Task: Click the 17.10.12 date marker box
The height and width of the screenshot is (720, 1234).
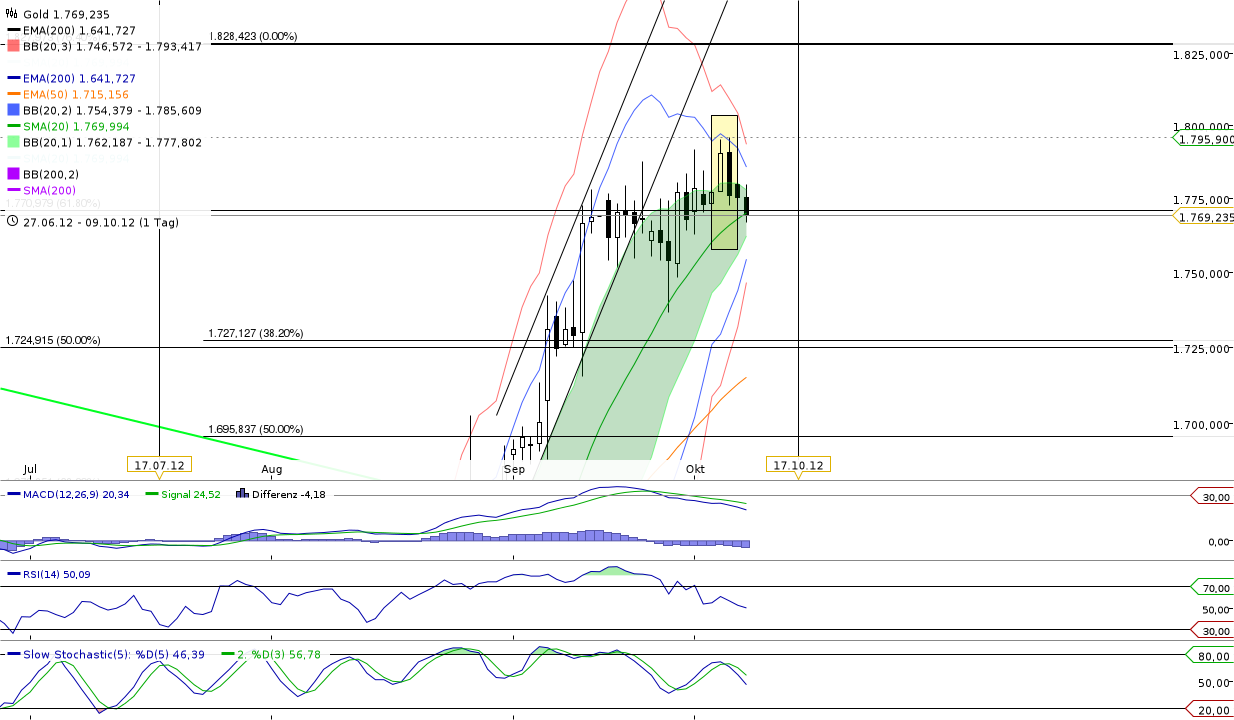Action: tap(799, 463)
